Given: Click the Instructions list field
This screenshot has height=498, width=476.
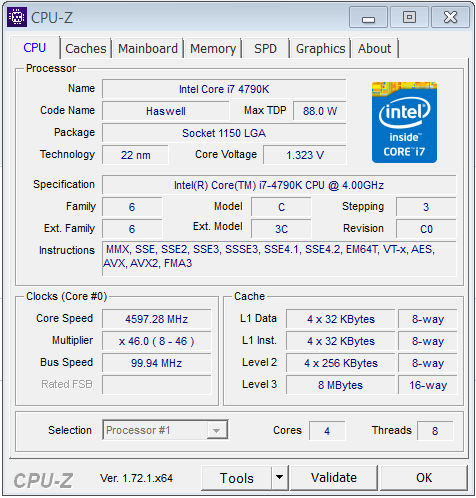Looking at the screenshot, I should (279, 259).
